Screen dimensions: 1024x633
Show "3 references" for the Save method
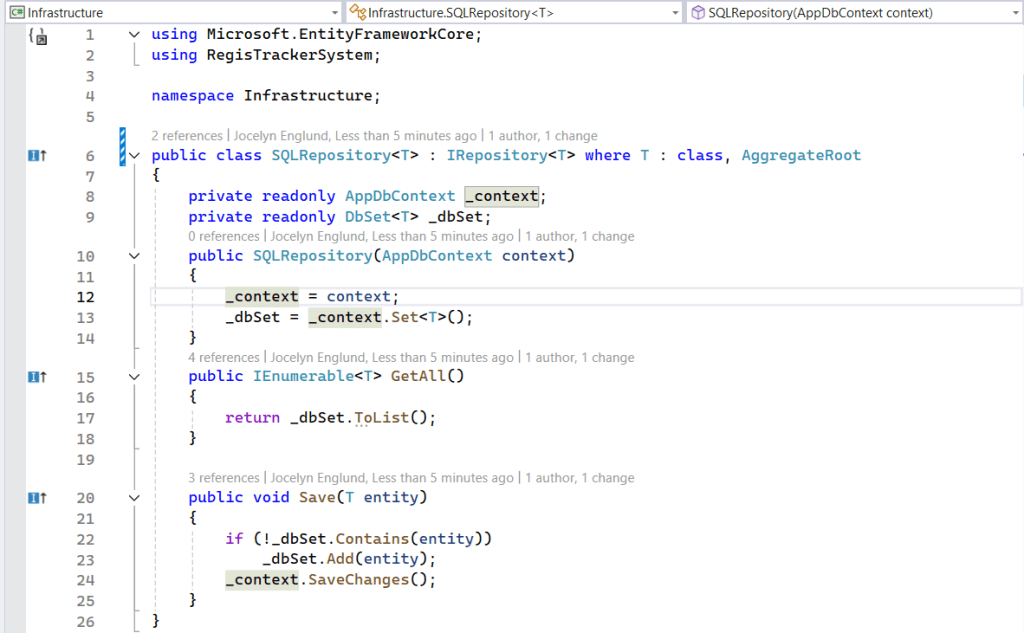point(224,478)
